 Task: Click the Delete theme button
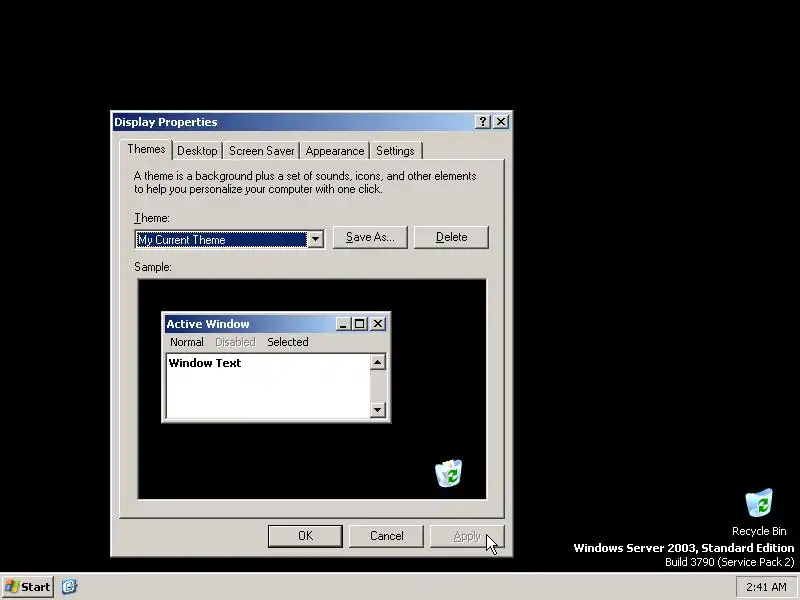point(451,237)
